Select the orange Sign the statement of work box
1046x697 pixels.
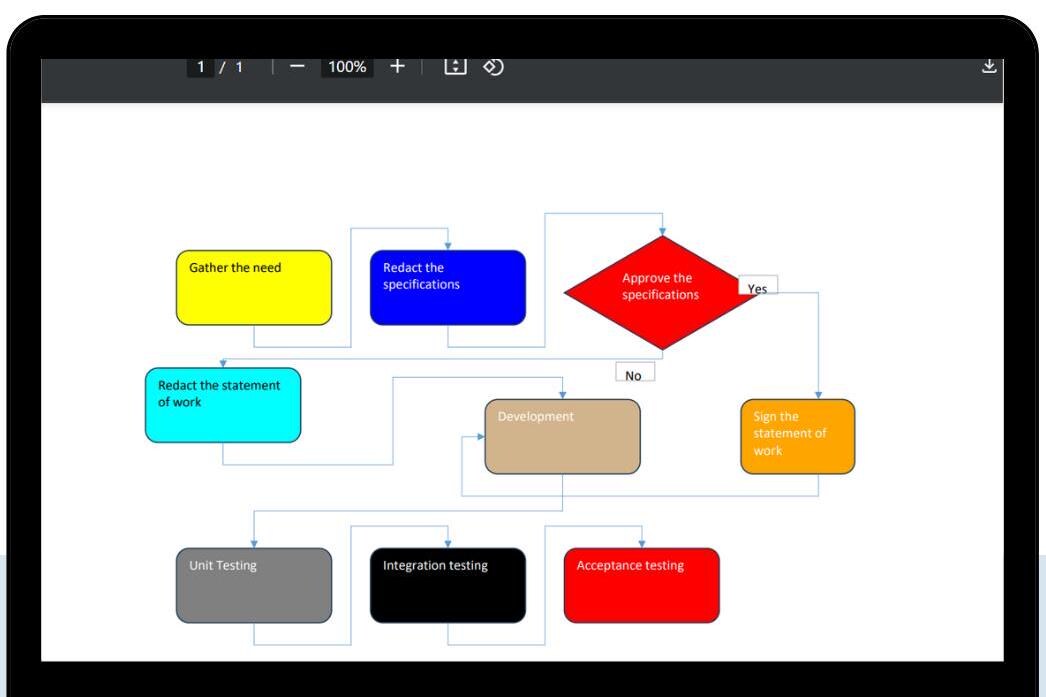tap(796, 434)
